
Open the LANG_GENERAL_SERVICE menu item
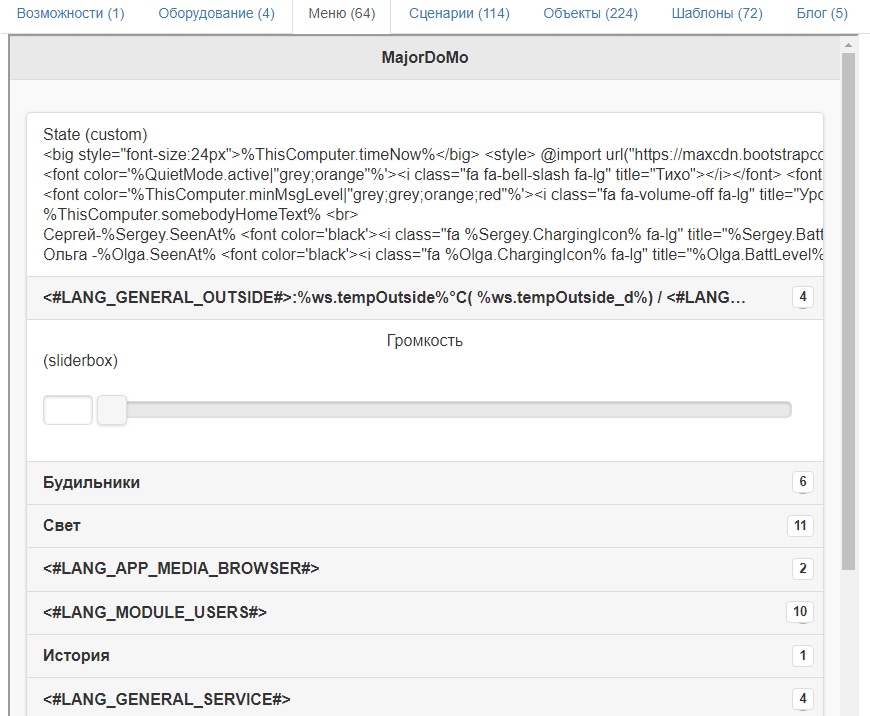coord(167,698)
